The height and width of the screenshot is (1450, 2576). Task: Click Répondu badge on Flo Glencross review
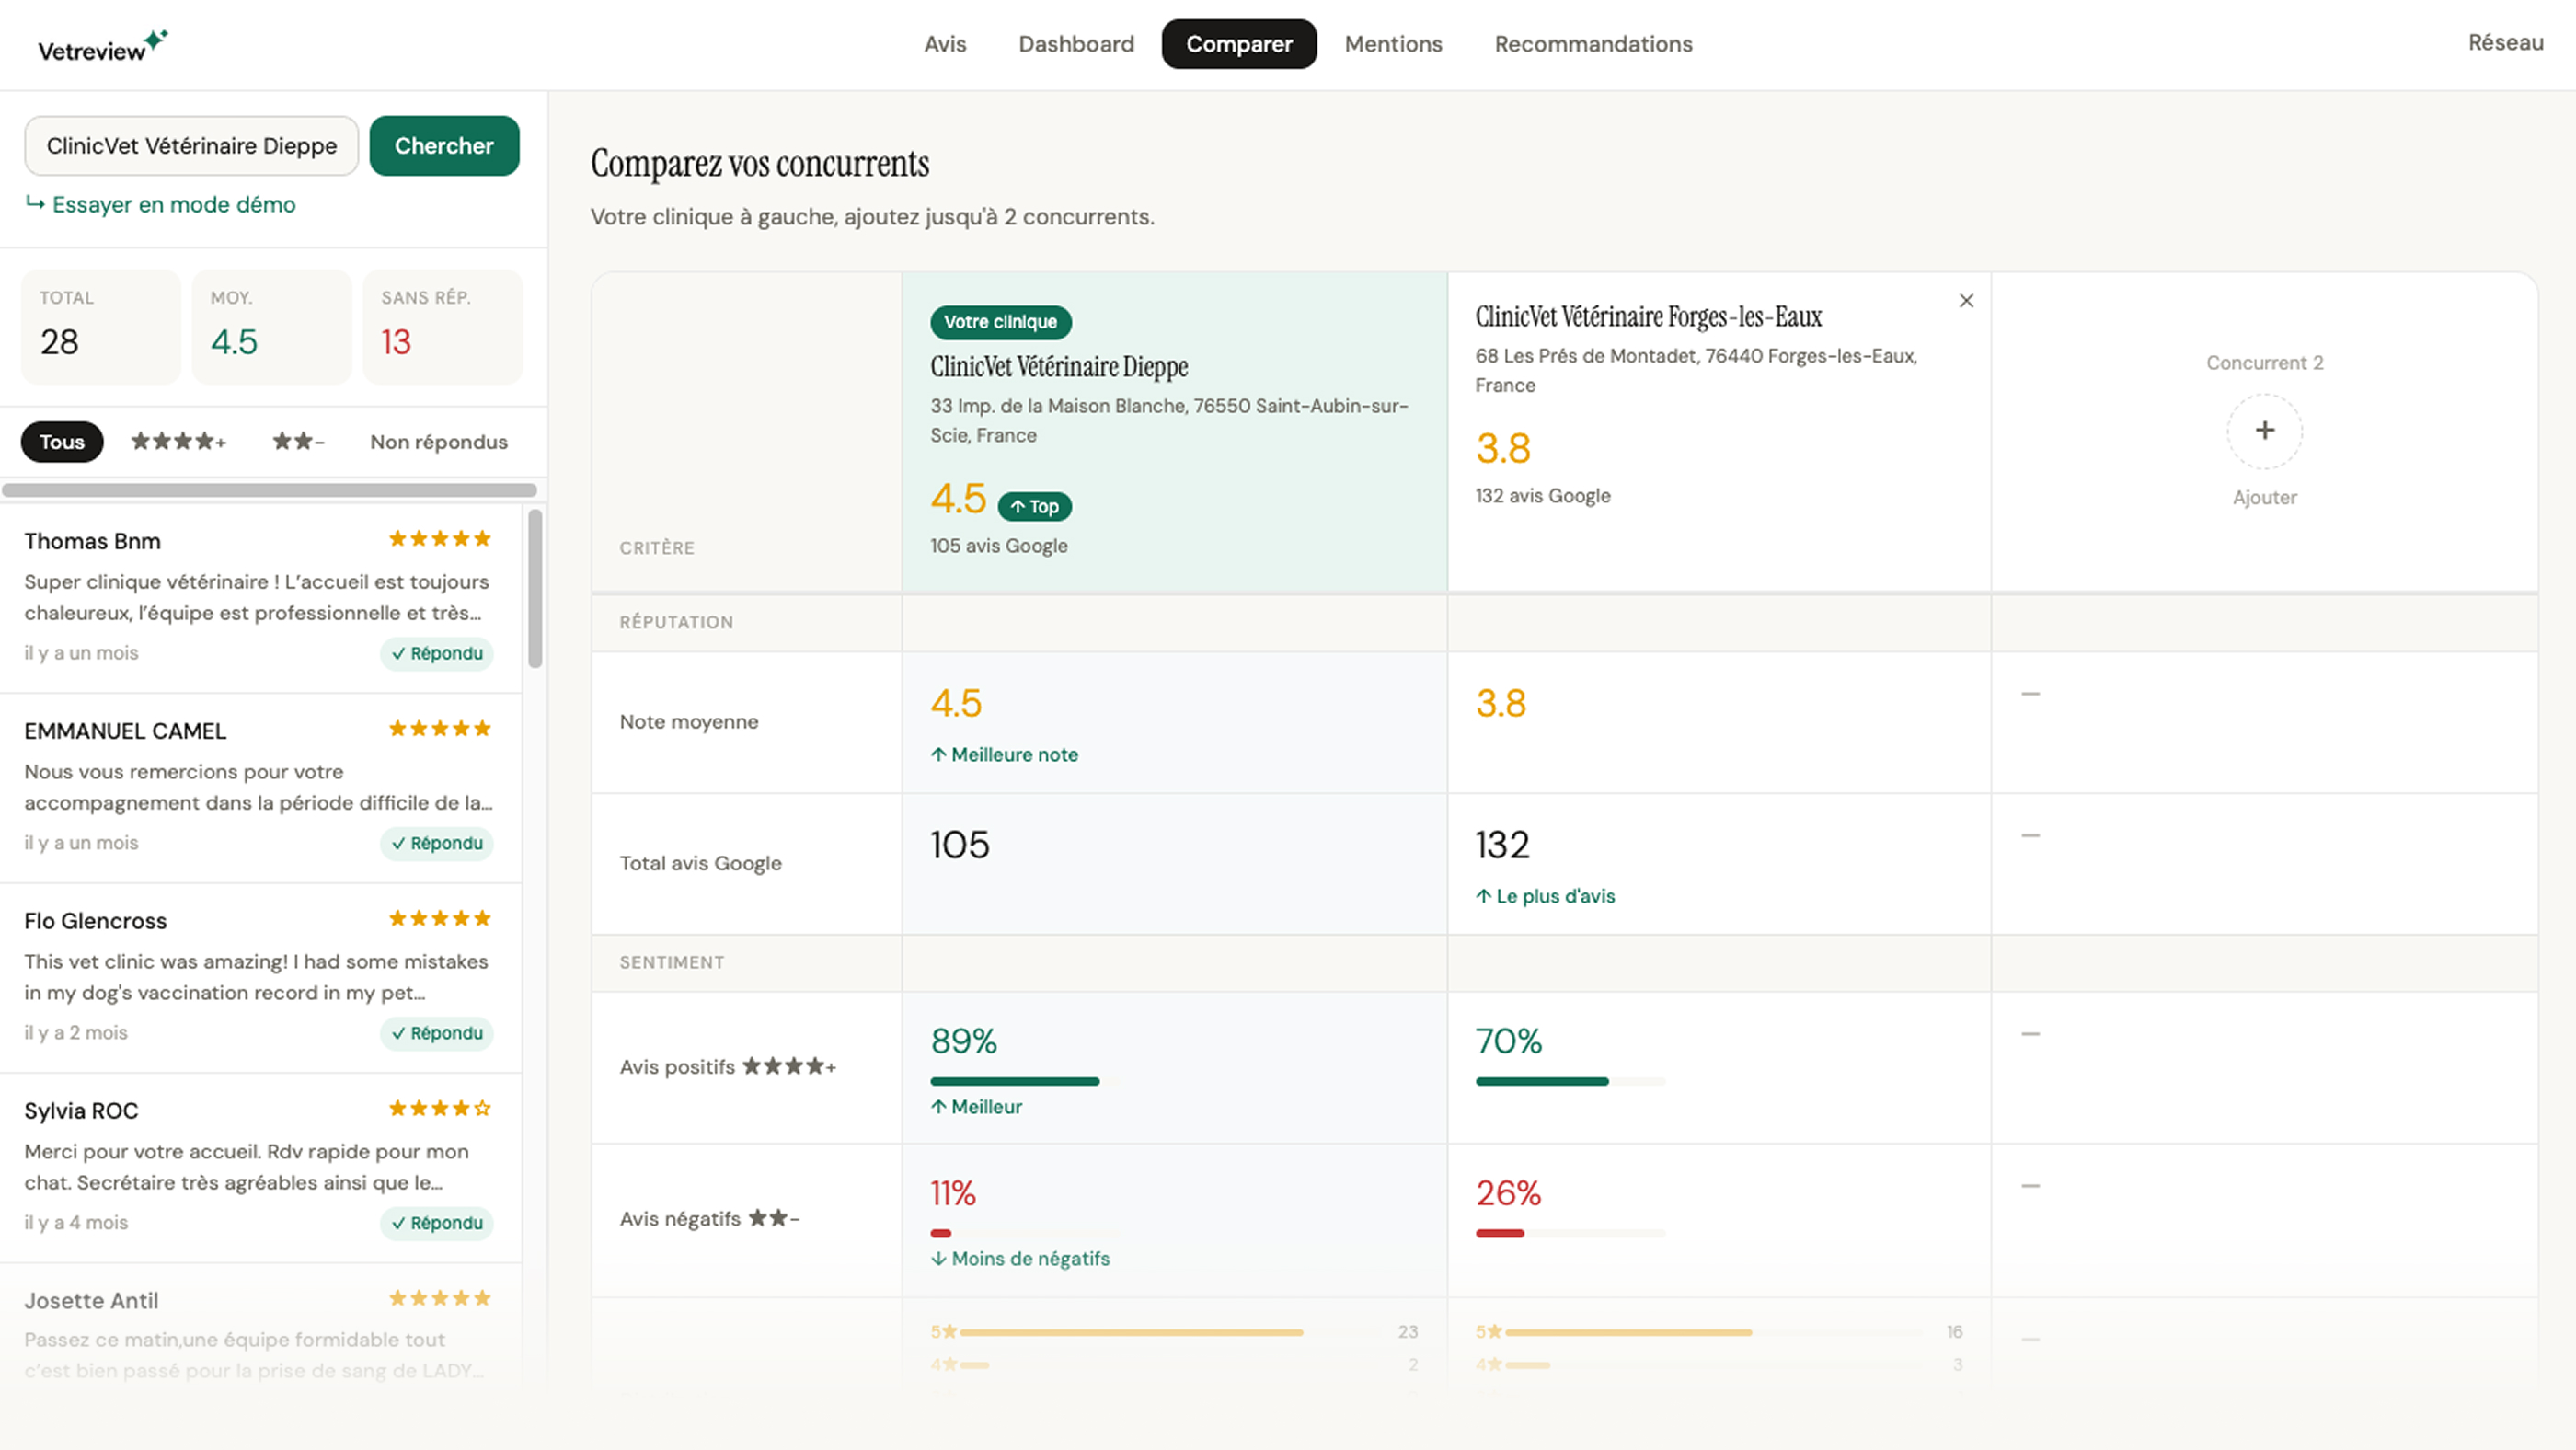437,1034
